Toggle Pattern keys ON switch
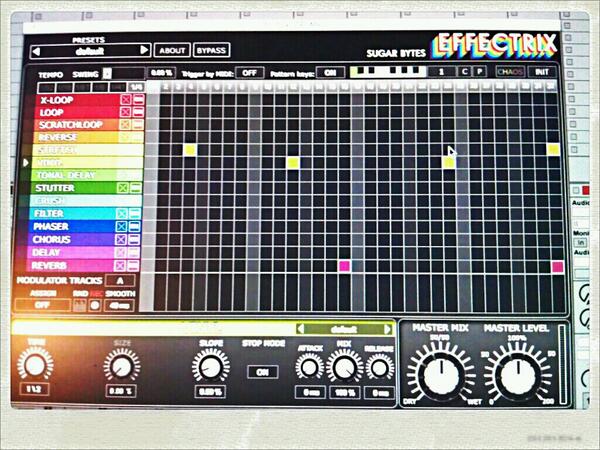The image size is (600, 450). pos(330,72)
